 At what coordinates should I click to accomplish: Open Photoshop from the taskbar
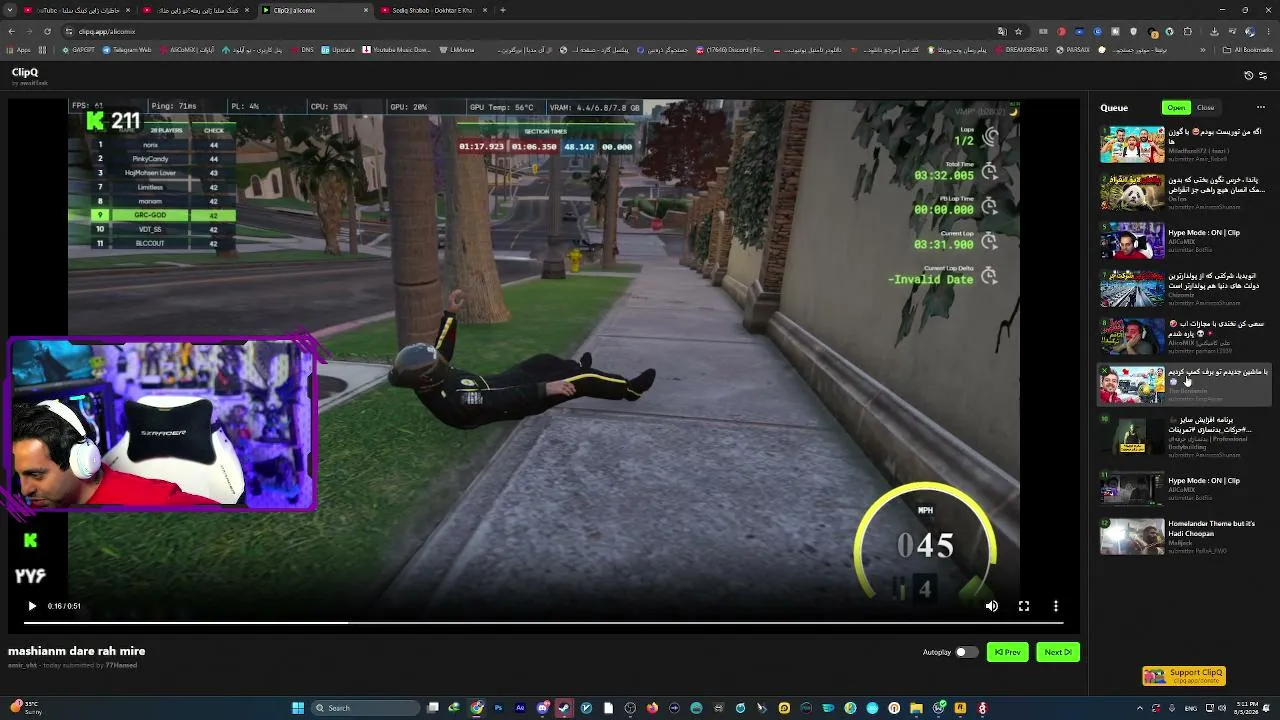pyautogui.click(x=498, y=708)
